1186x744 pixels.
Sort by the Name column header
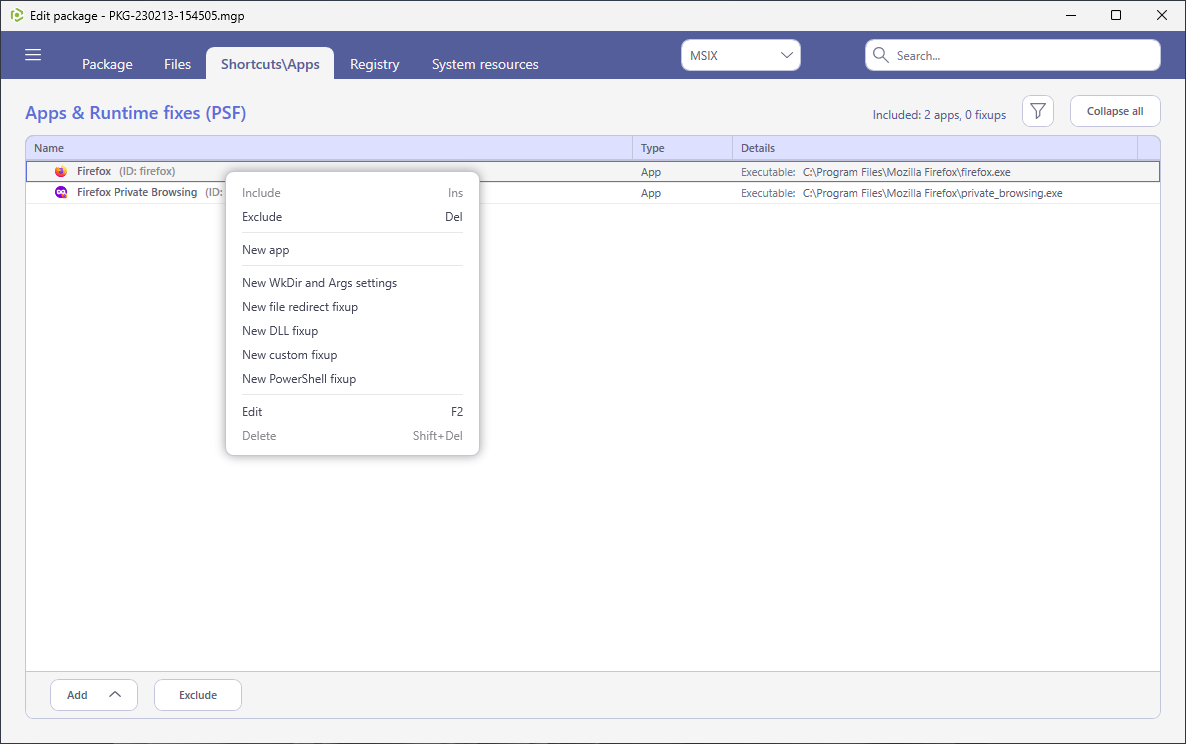pyautogui.click(x=329, y=148)
